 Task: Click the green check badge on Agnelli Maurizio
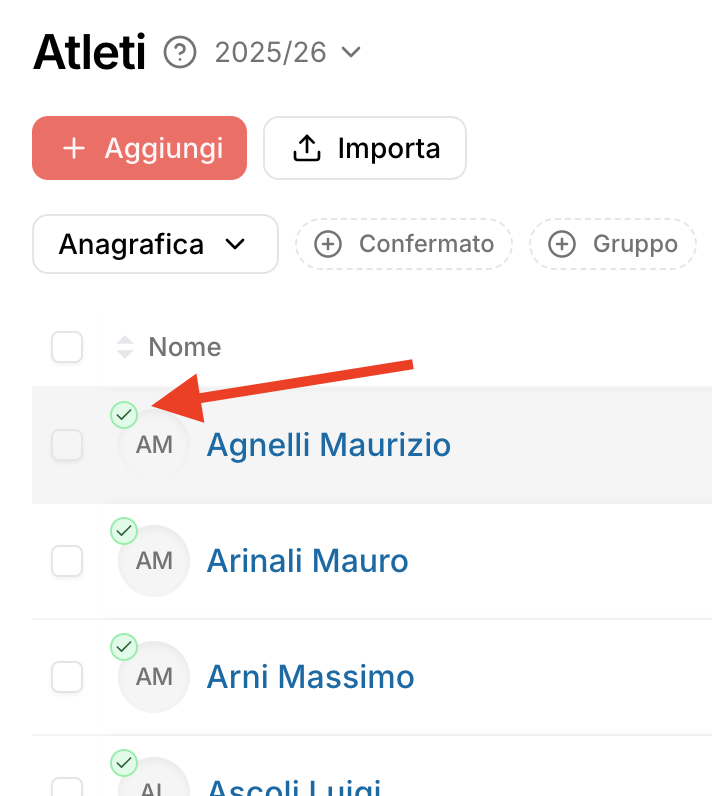point(124,414)
